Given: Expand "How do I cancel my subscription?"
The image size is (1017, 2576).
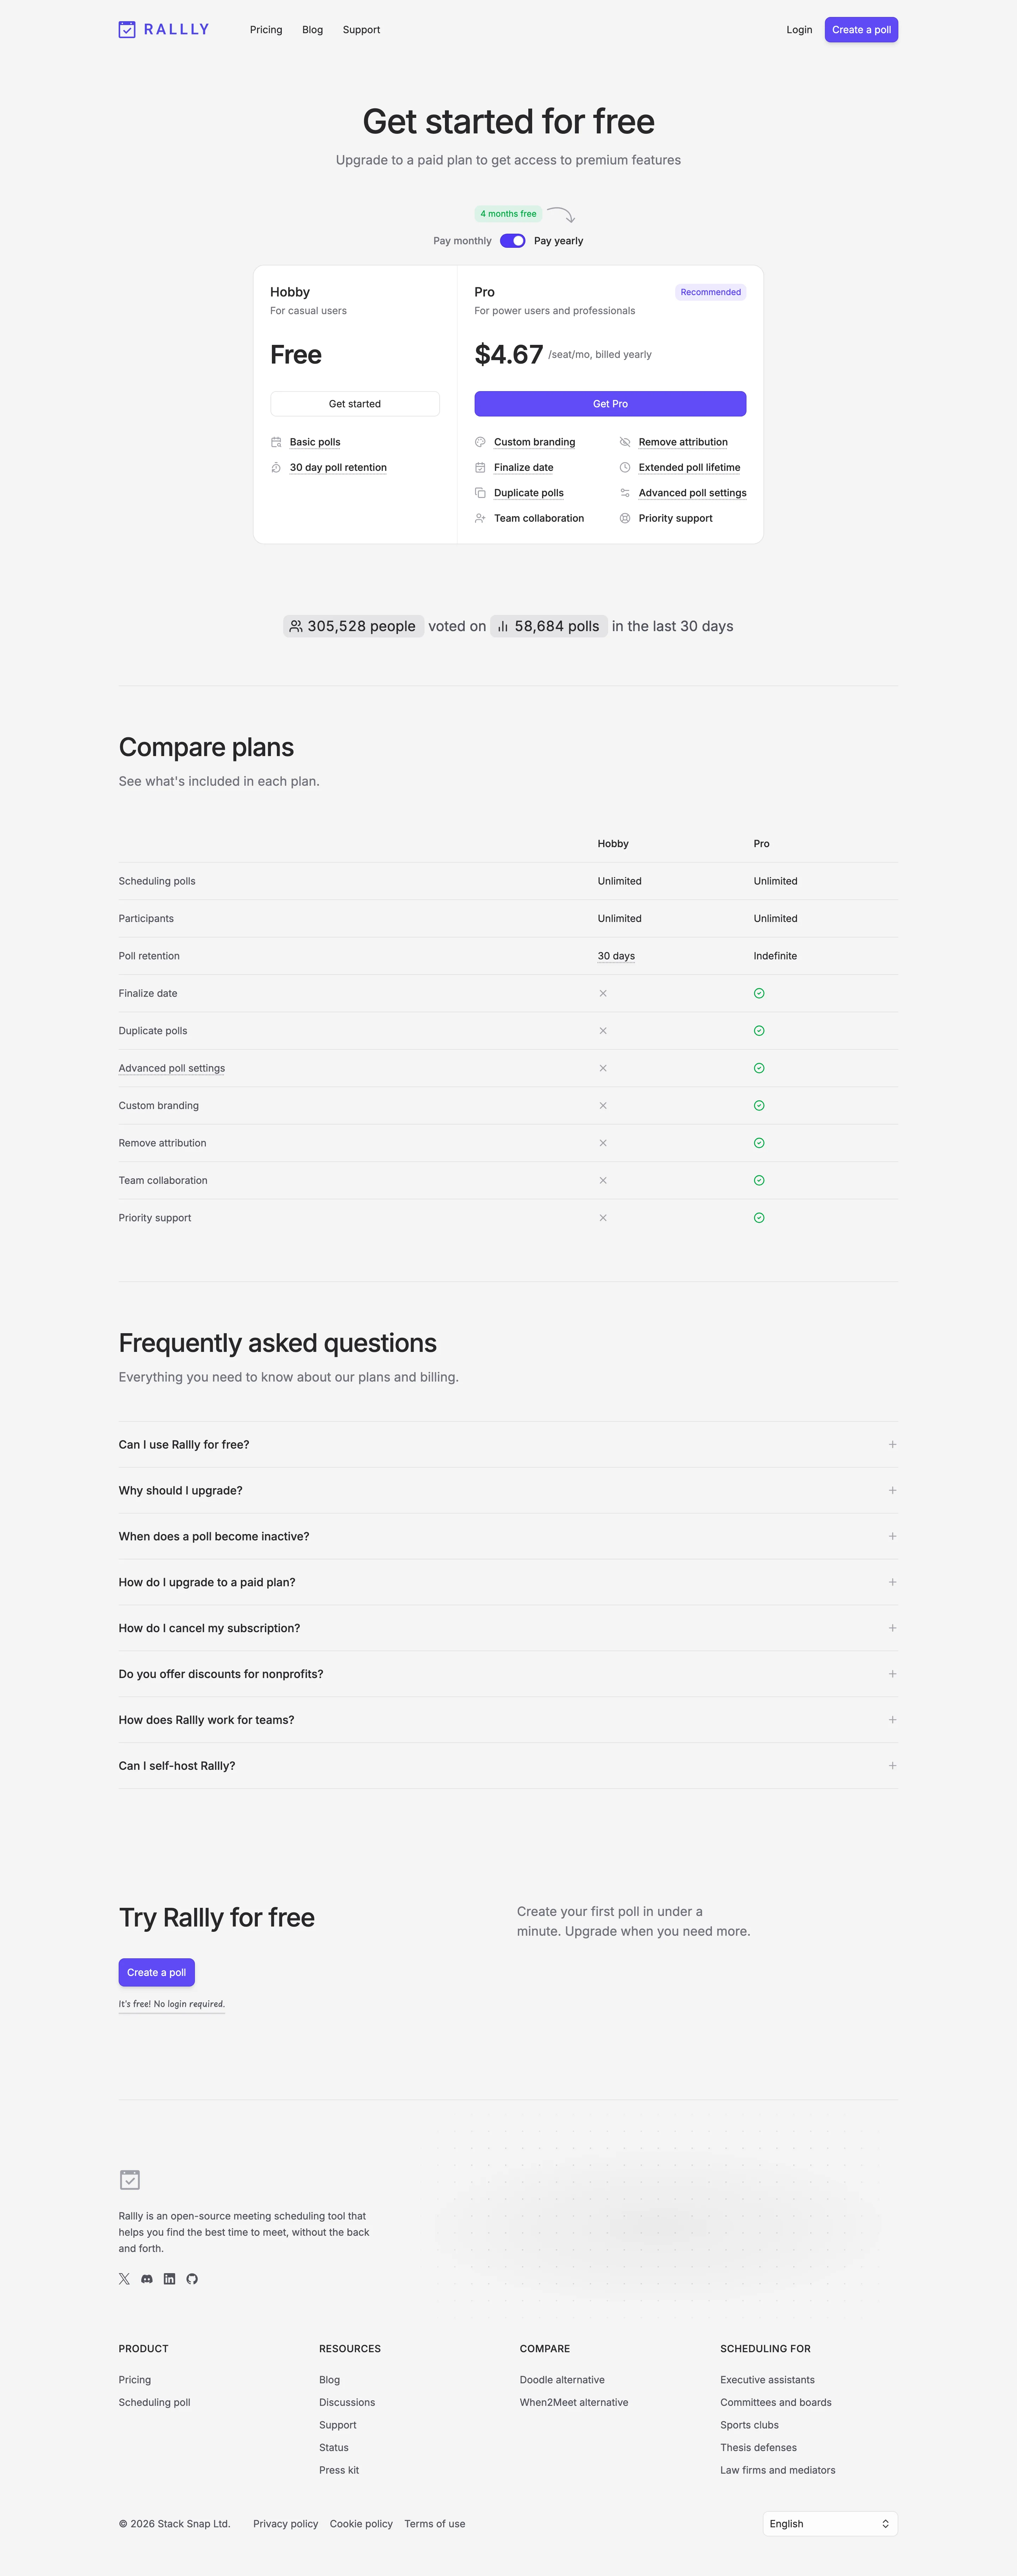Looking at the screenshot, I should [x=508, y=1628].
